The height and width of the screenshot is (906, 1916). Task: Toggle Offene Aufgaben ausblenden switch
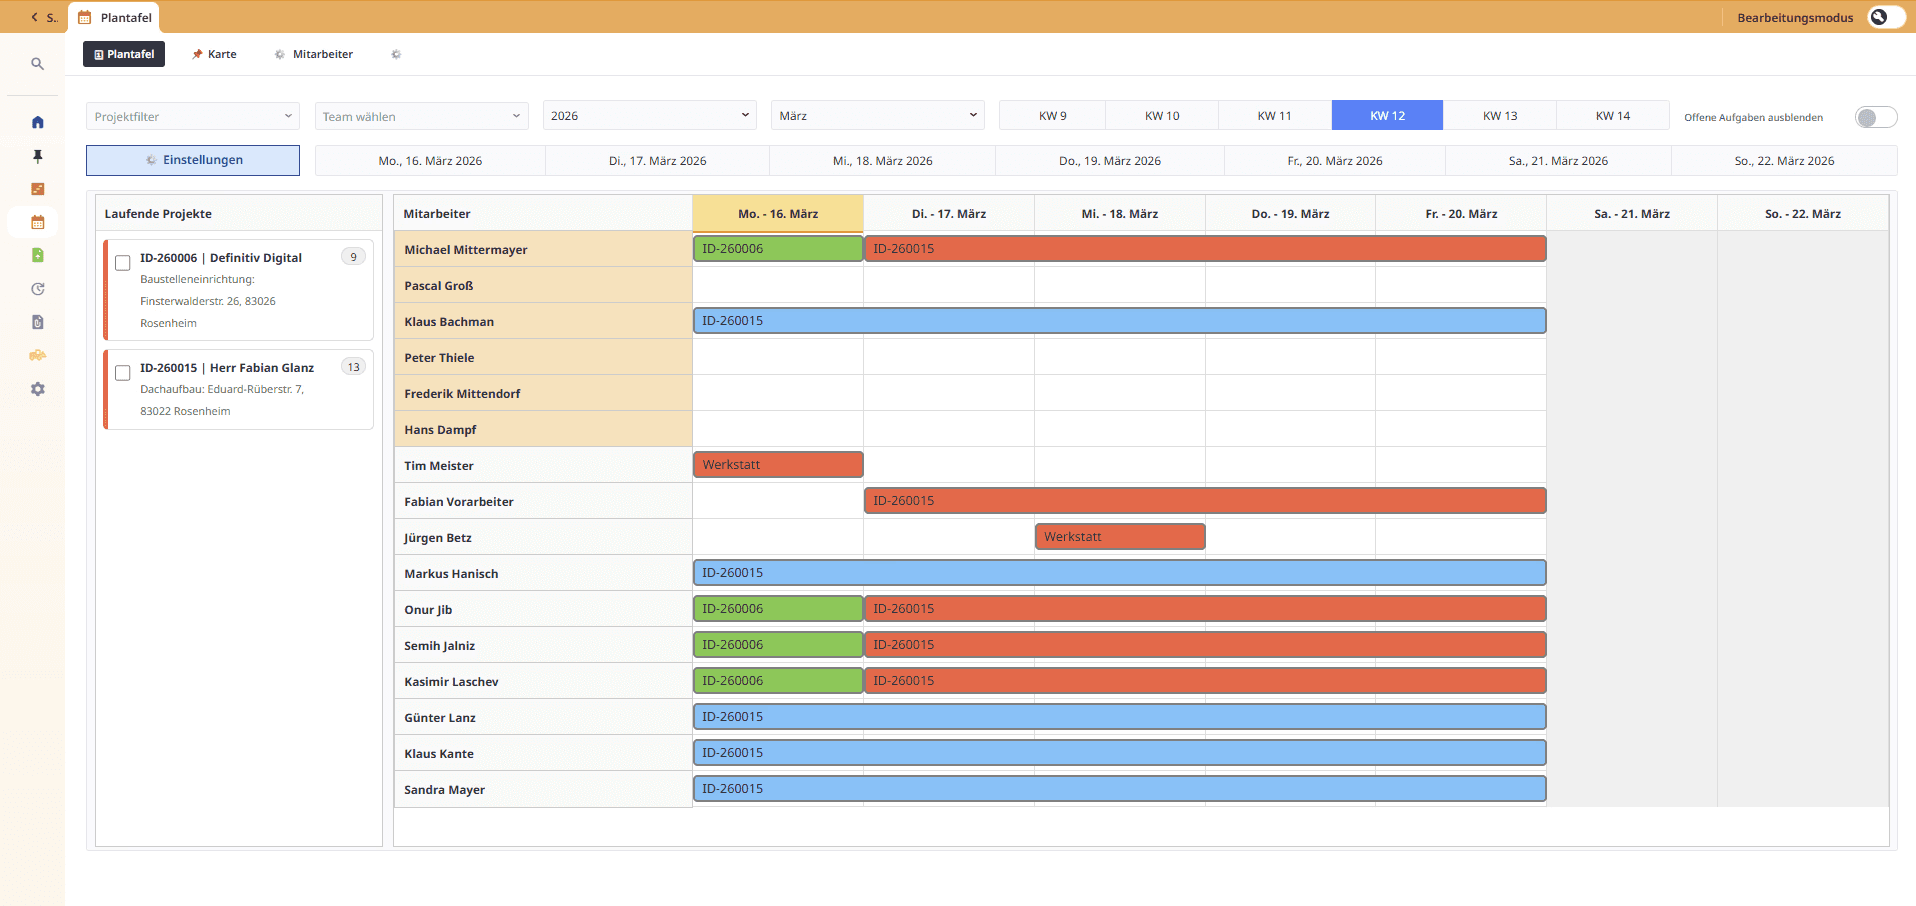[x=1876, y=117]
